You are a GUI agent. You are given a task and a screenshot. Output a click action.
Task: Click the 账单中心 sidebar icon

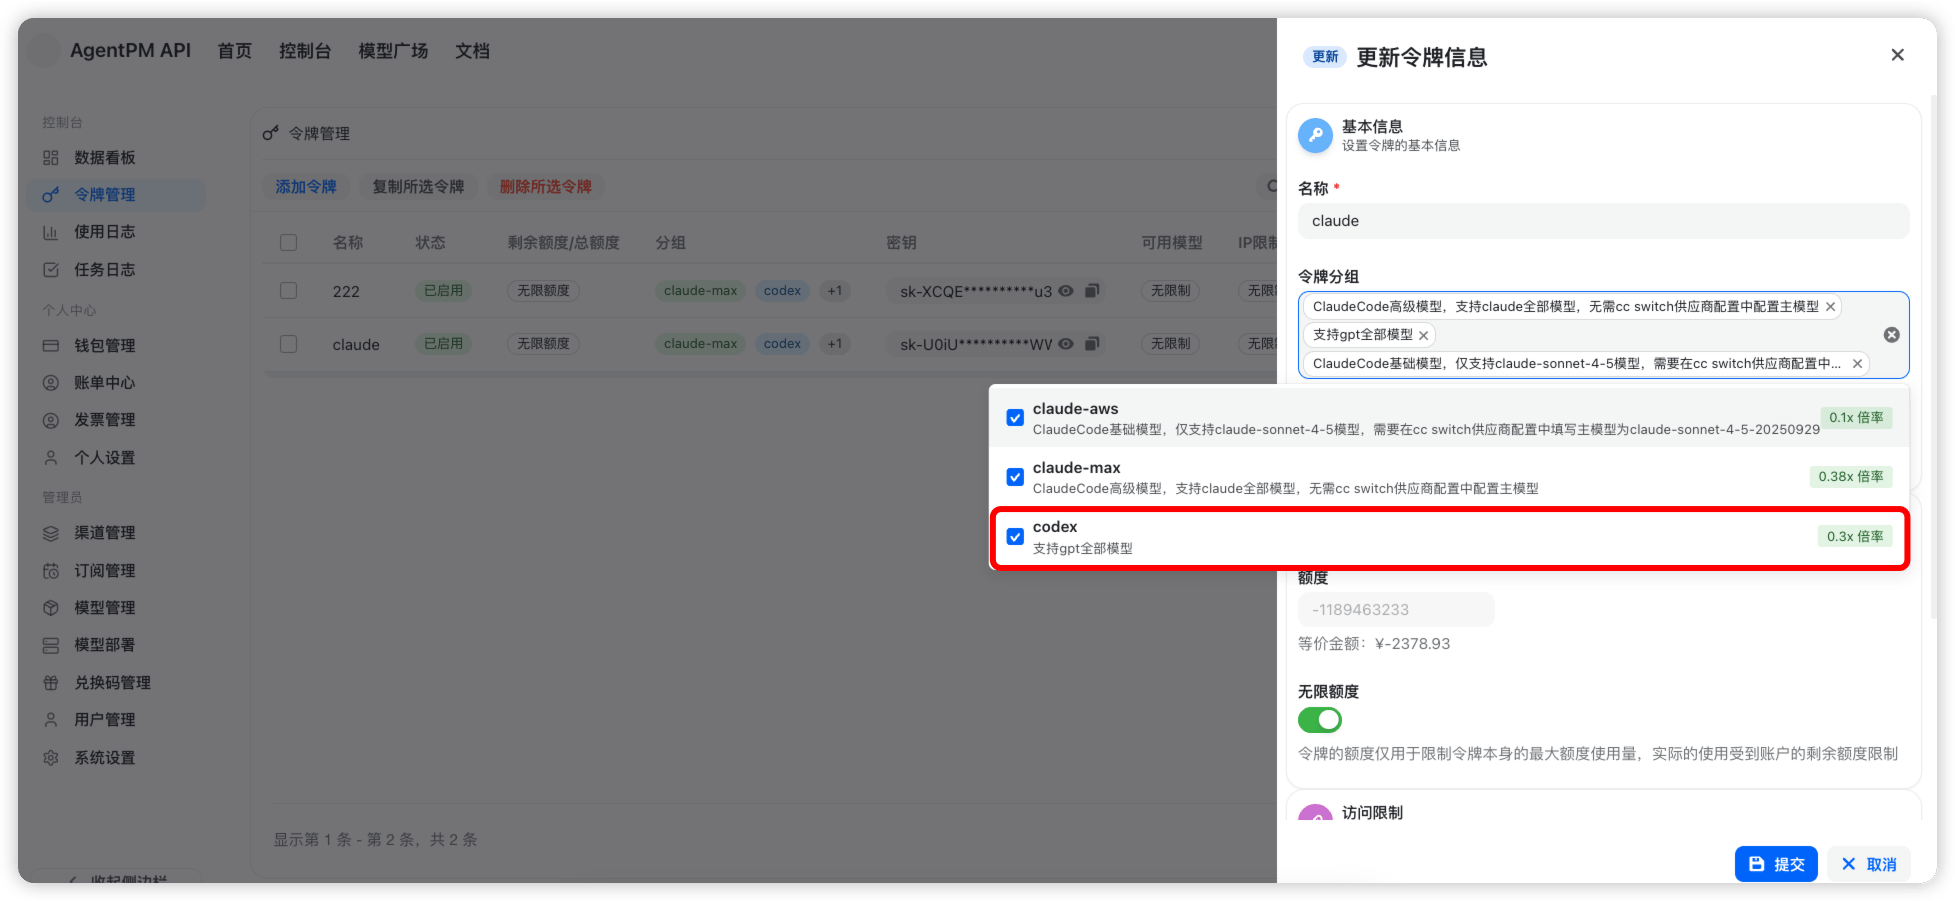pyautogui.click(x=50, y=383)
